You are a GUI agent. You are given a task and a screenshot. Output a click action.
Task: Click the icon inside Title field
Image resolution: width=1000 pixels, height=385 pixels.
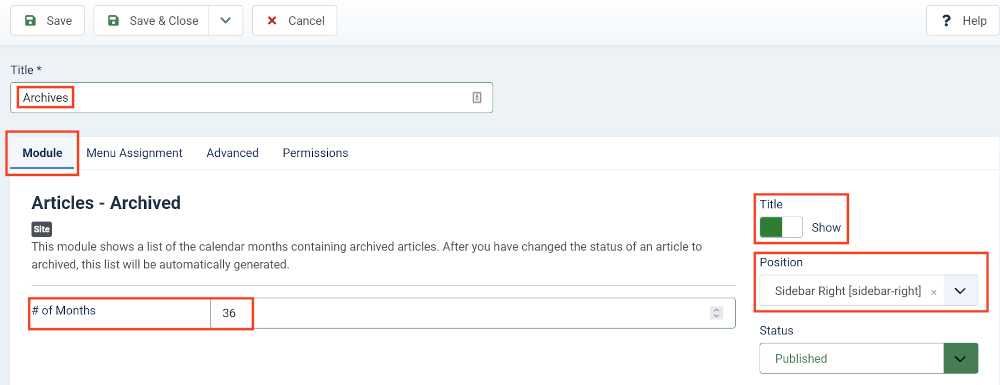[x=477, y=98]
